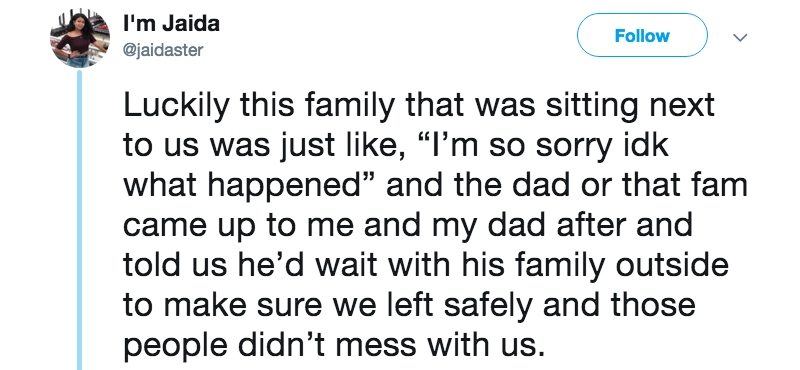Follow the @jaidaster account
This screenshot has width=800, height=370.
click(x=642, y=35)
